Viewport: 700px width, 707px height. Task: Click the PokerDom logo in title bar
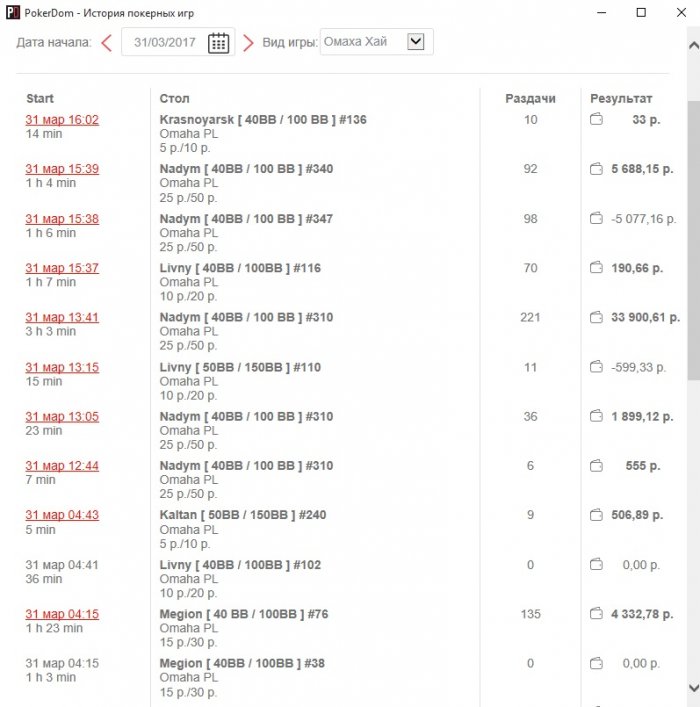13,12
